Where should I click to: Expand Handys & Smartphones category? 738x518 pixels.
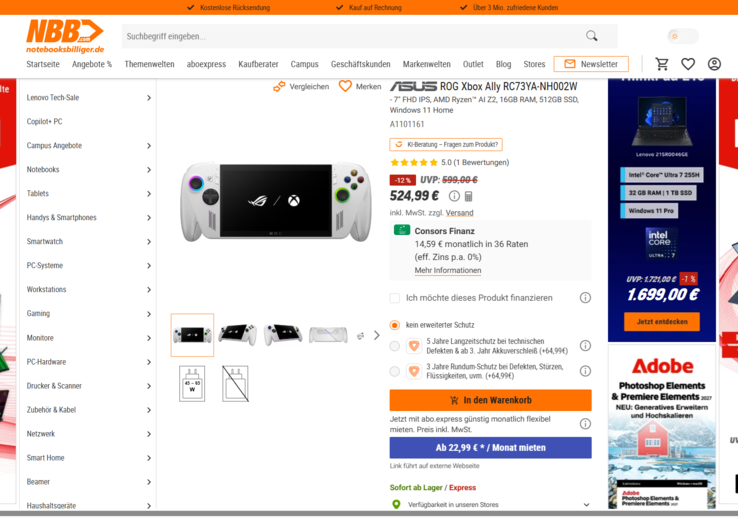coord(149,218)
